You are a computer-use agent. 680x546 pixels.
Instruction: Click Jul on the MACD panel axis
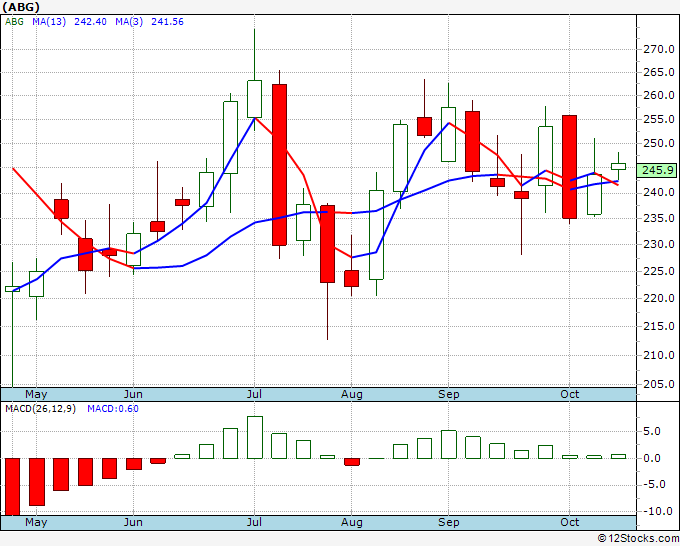click(254, 522)
